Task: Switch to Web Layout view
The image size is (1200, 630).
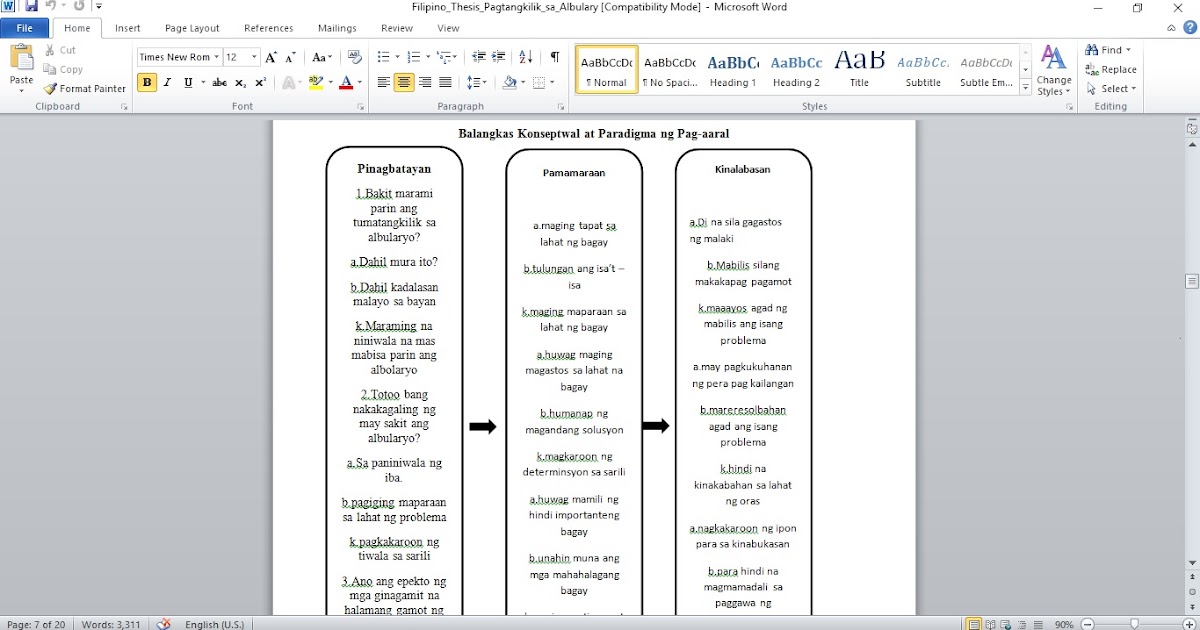Action: pyautogui.click(x=1005, y=624)
